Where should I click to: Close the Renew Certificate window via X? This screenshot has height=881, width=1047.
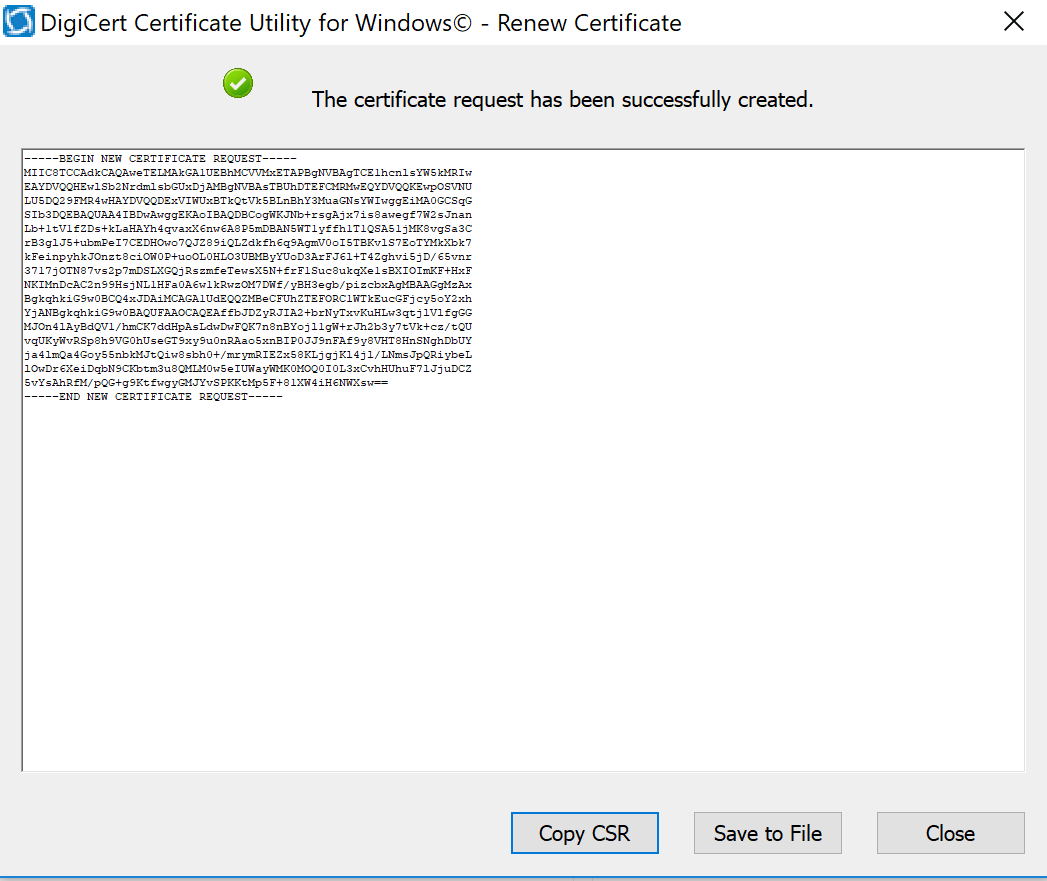tap(1013, 22)
